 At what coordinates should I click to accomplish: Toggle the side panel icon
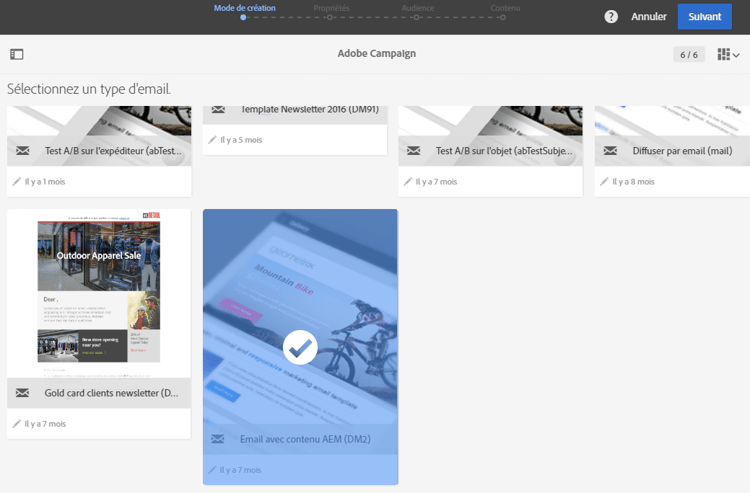[x=17, y=54]
